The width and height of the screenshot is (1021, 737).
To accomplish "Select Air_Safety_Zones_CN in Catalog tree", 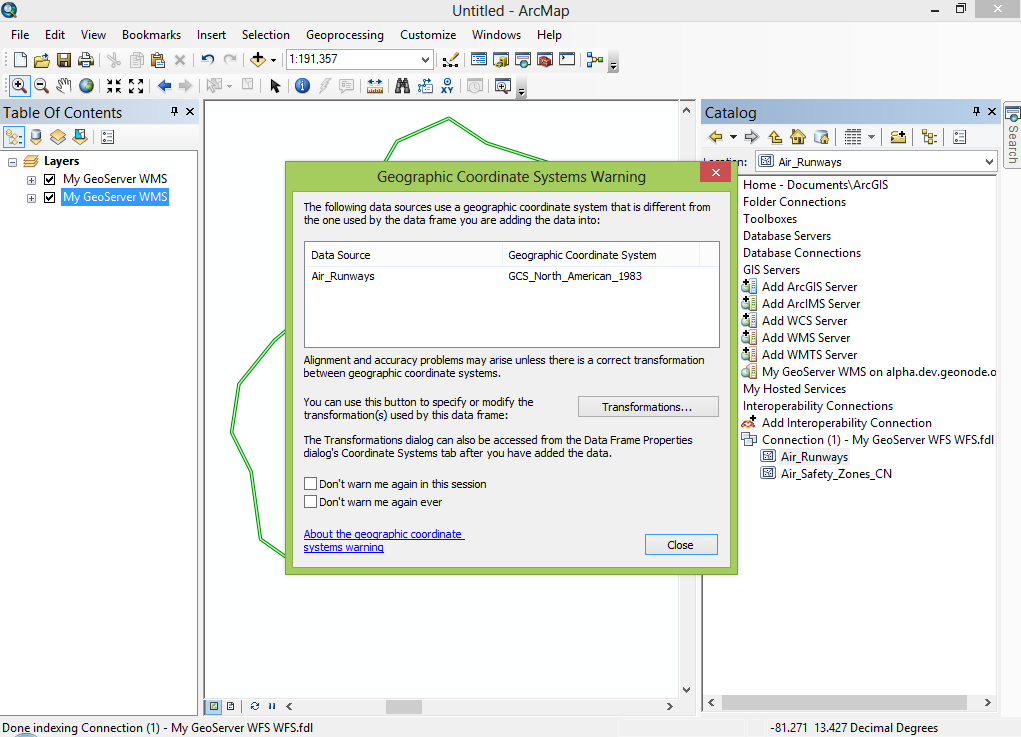I will pyautogui.click(x=836, y=474).
